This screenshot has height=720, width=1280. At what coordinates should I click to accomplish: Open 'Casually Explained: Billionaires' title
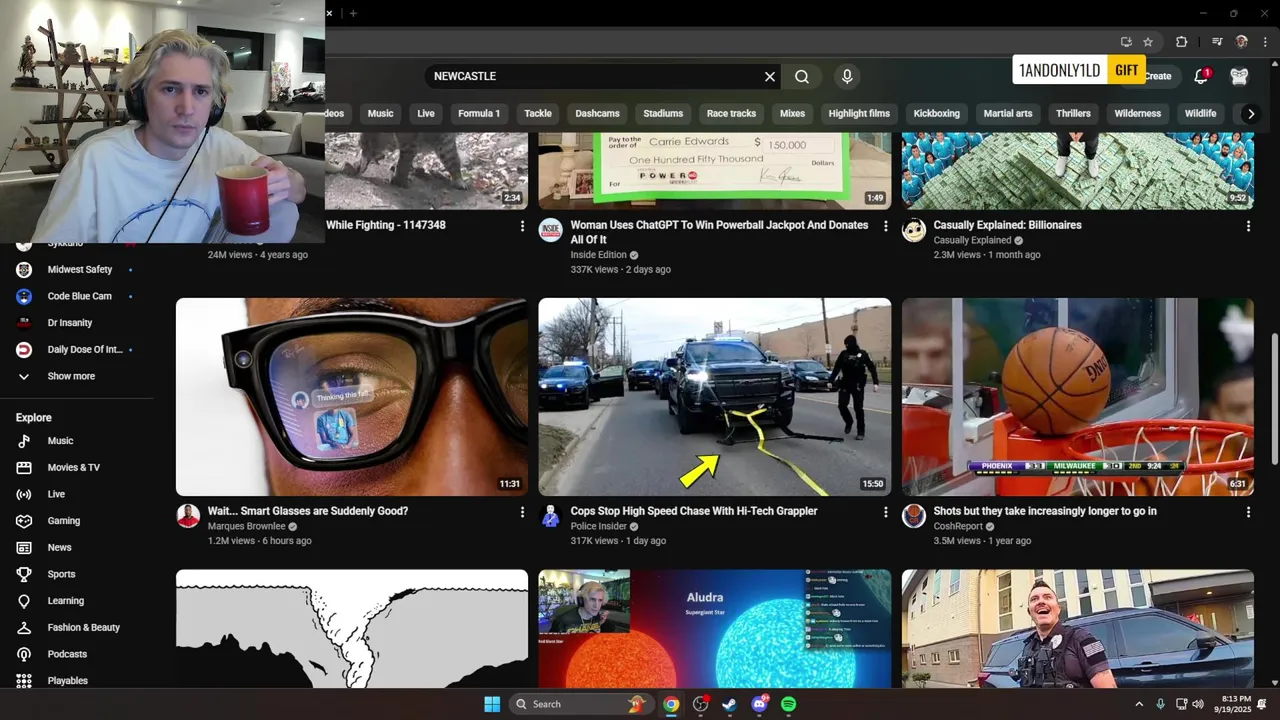click(x=1007, y=225)
